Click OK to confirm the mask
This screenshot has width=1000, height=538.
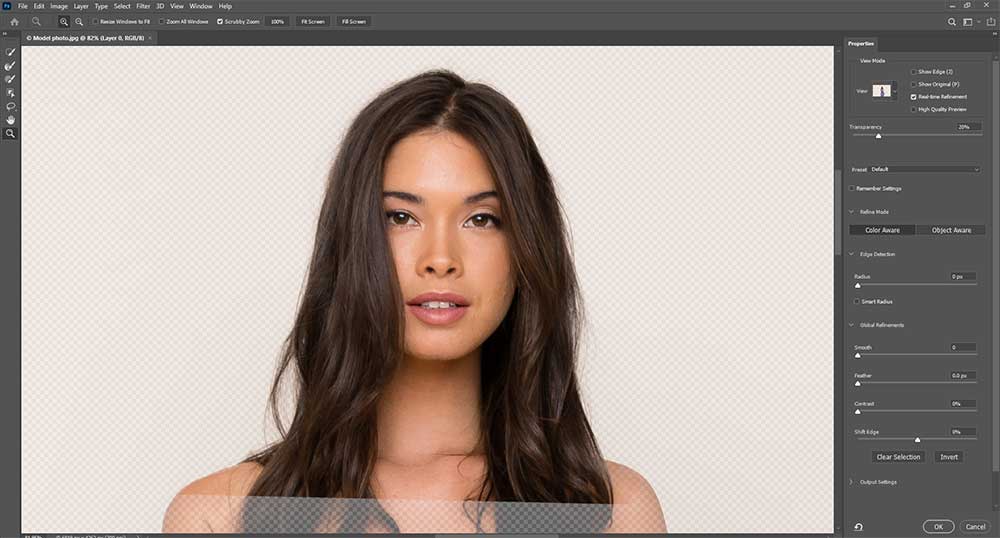pyautogui.click(x=938, y=527)
